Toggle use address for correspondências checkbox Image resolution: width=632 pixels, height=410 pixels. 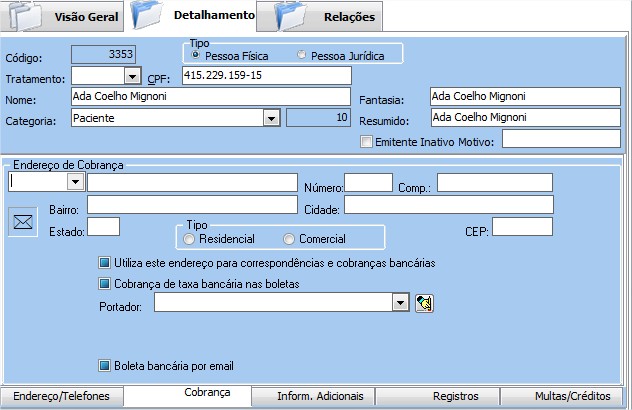pos(104,263)
